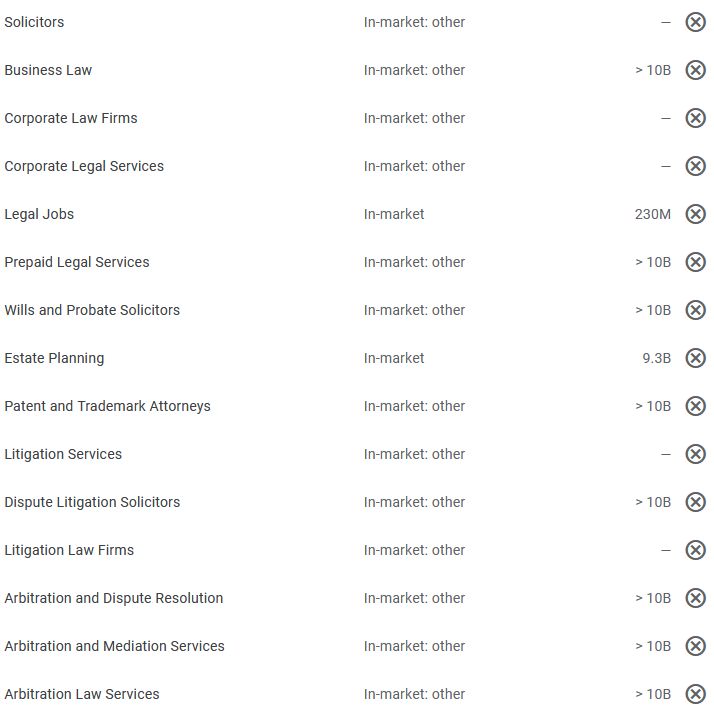The height and width of the screenshot is (715, 714).
Task: Delete the Patent and Trademark Attorneys row
Action: coord(695,406)
